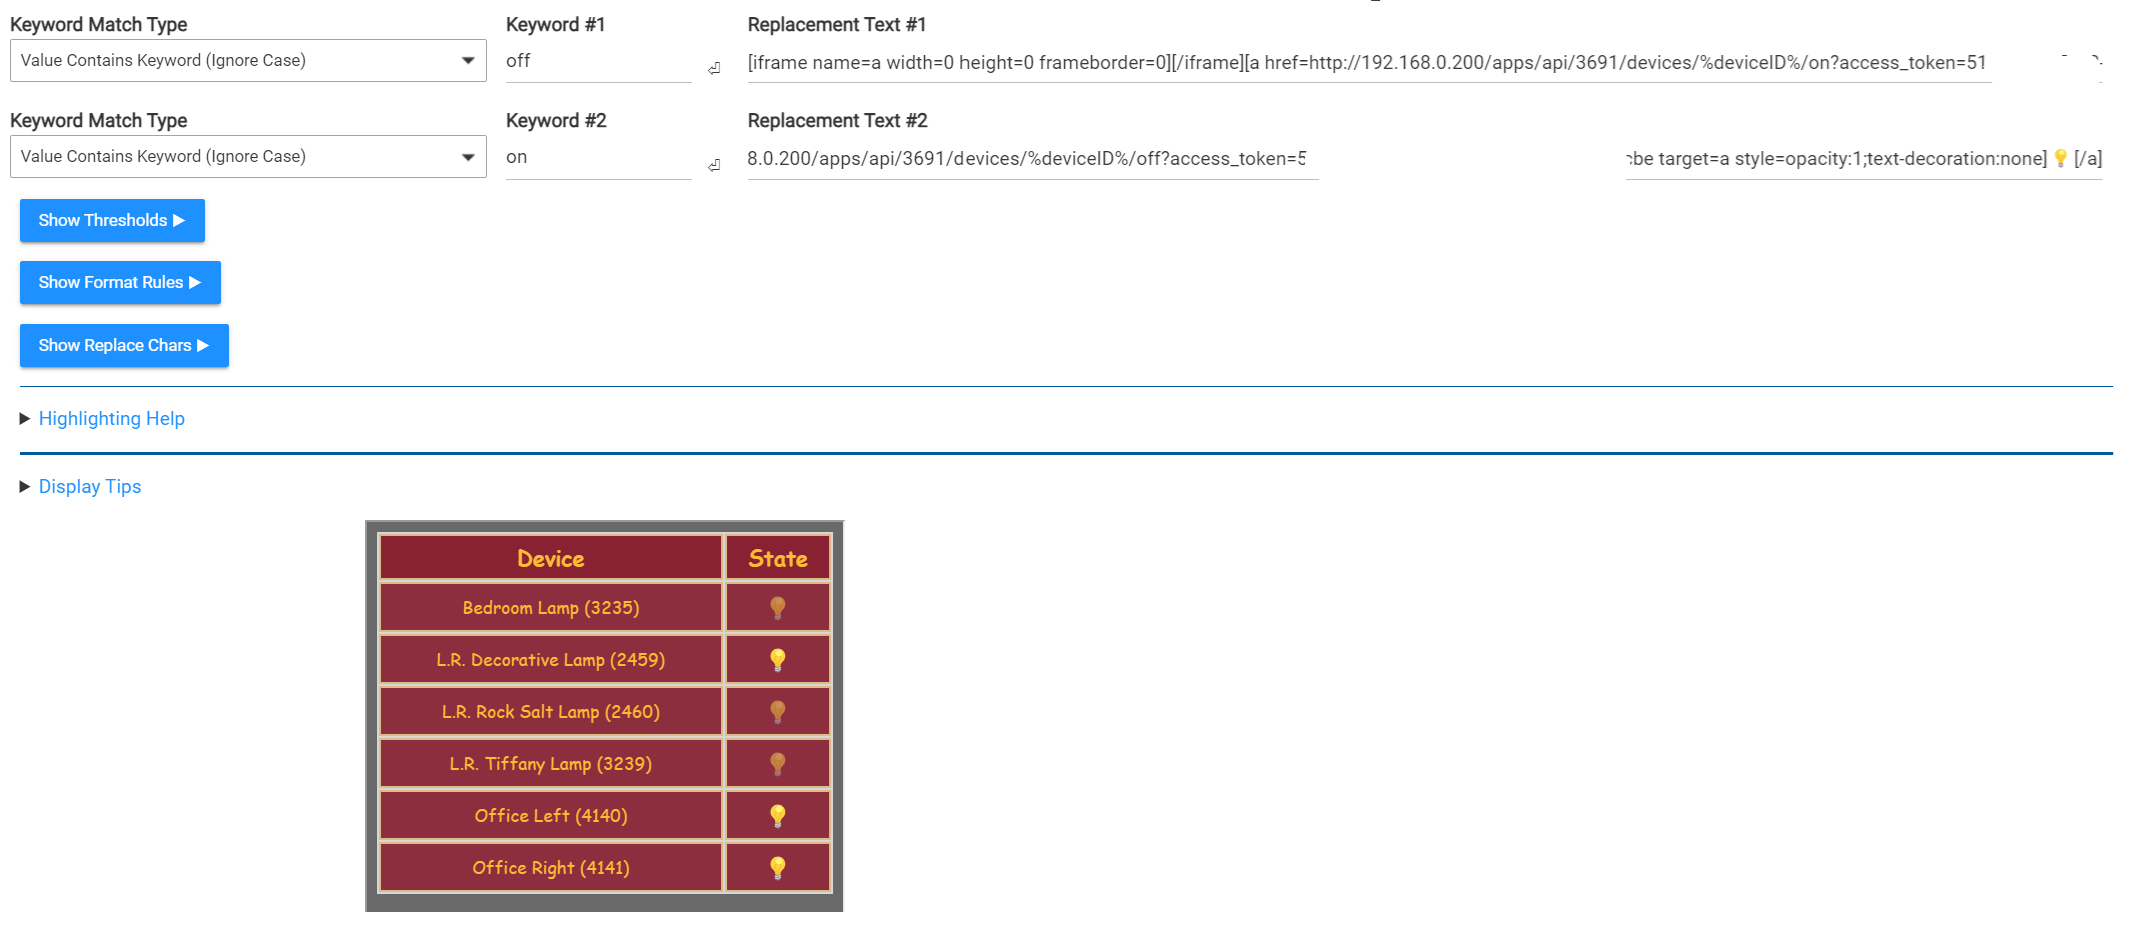Click the Keyword #2 input field
The height and width of the screenshot is (948, 2133).
598,158
